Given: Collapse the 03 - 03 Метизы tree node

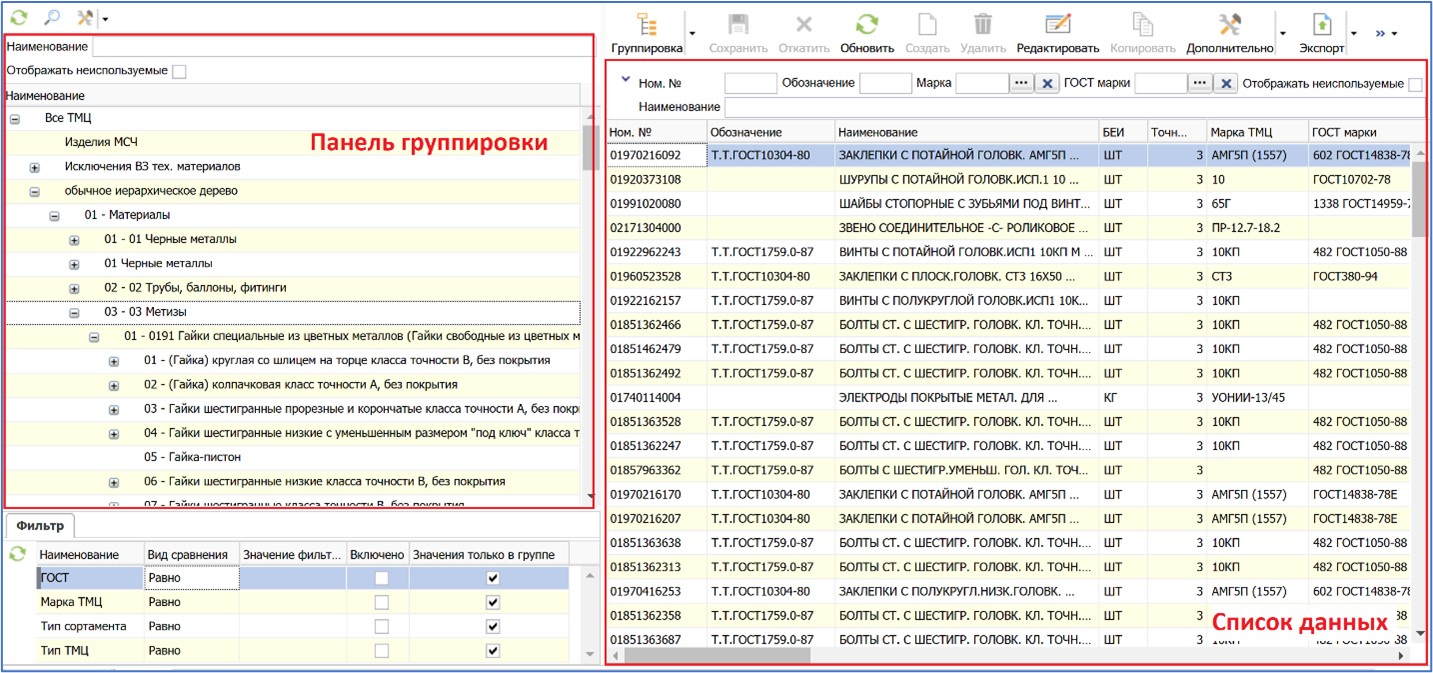Looking at the screenshot, I should pyautogui.click(x=74, y=313).
